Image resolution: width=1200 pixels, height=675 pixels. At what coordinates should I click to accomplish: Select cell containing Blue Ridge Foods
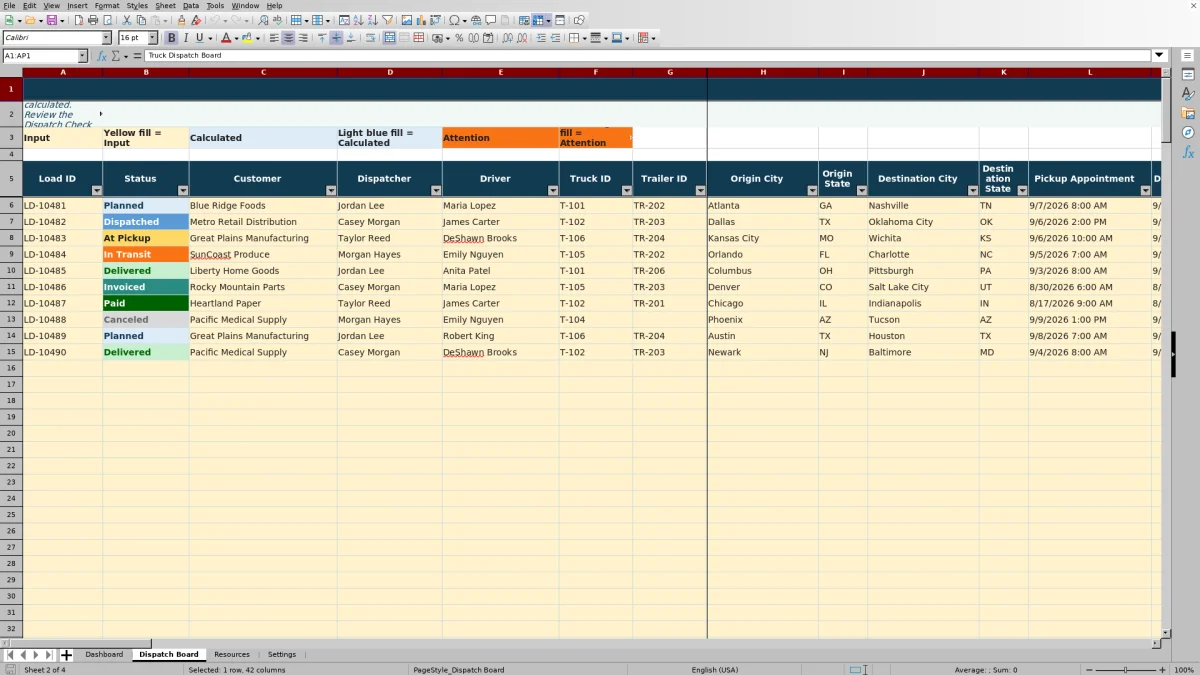263,206
